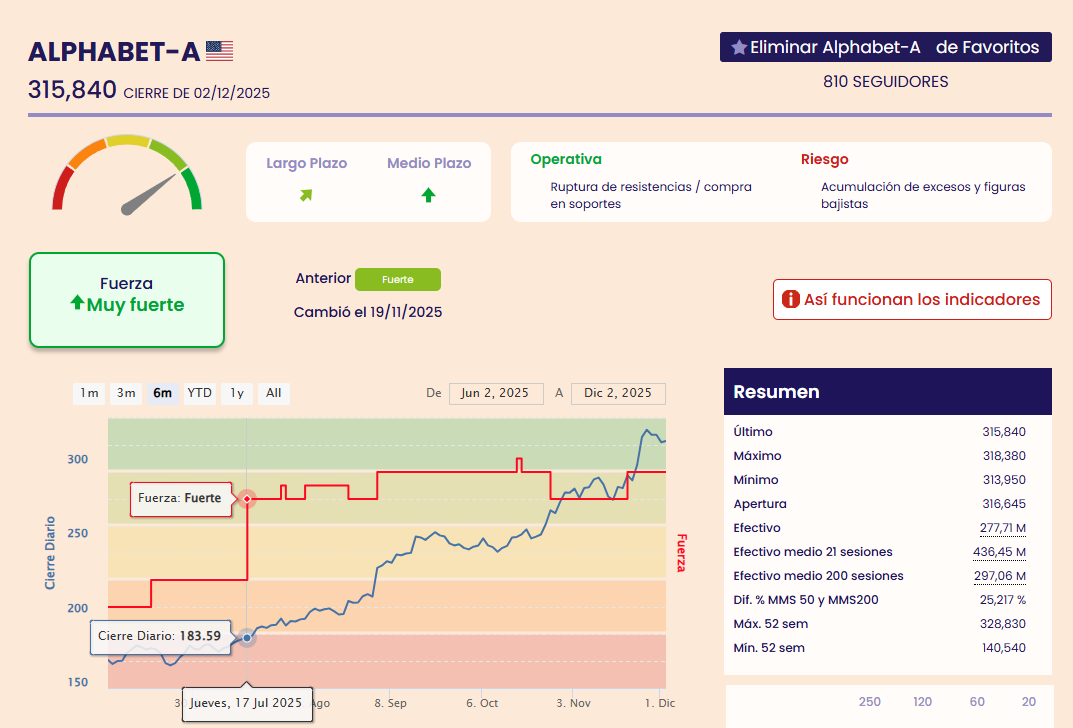Click the blue Cierre Diario marker point
The image size is (1073, 728).
[x=247, y=638]
